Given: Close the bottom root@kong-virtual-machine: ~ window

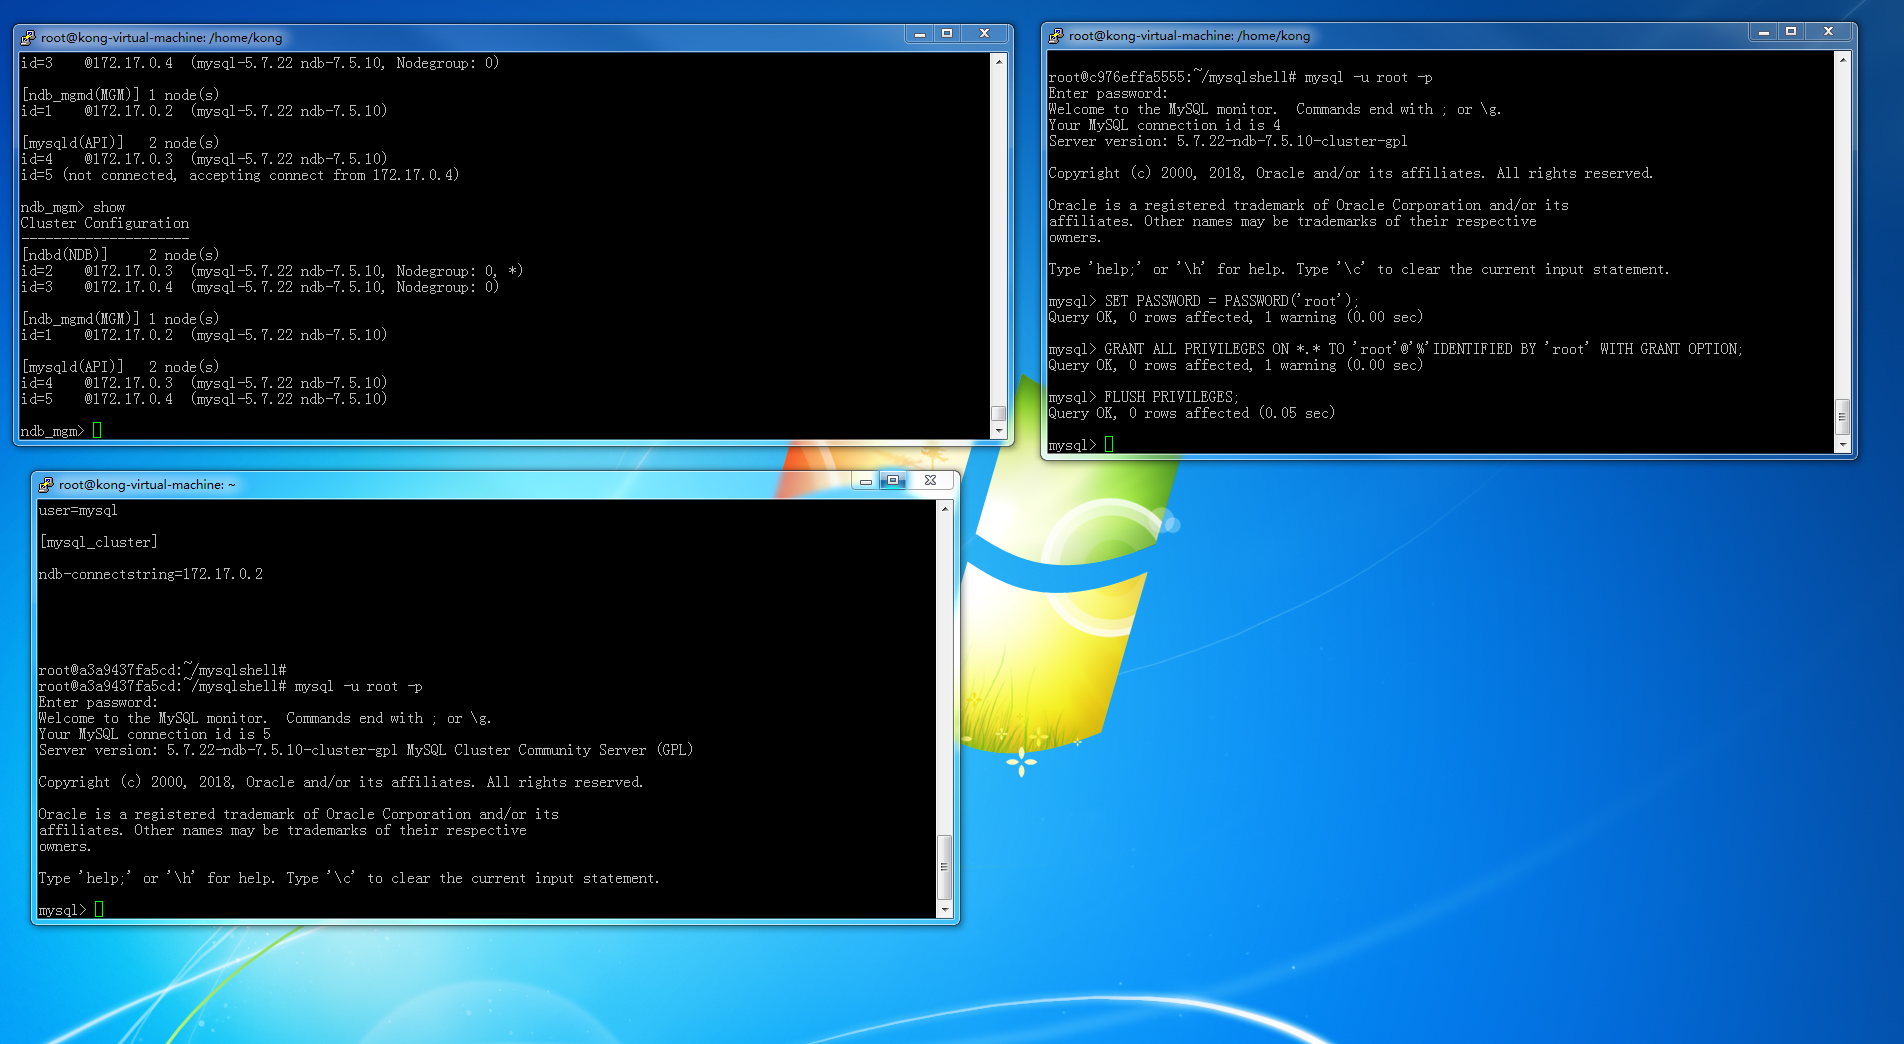Looking at the screenshot, I should [x=931, y=481].
